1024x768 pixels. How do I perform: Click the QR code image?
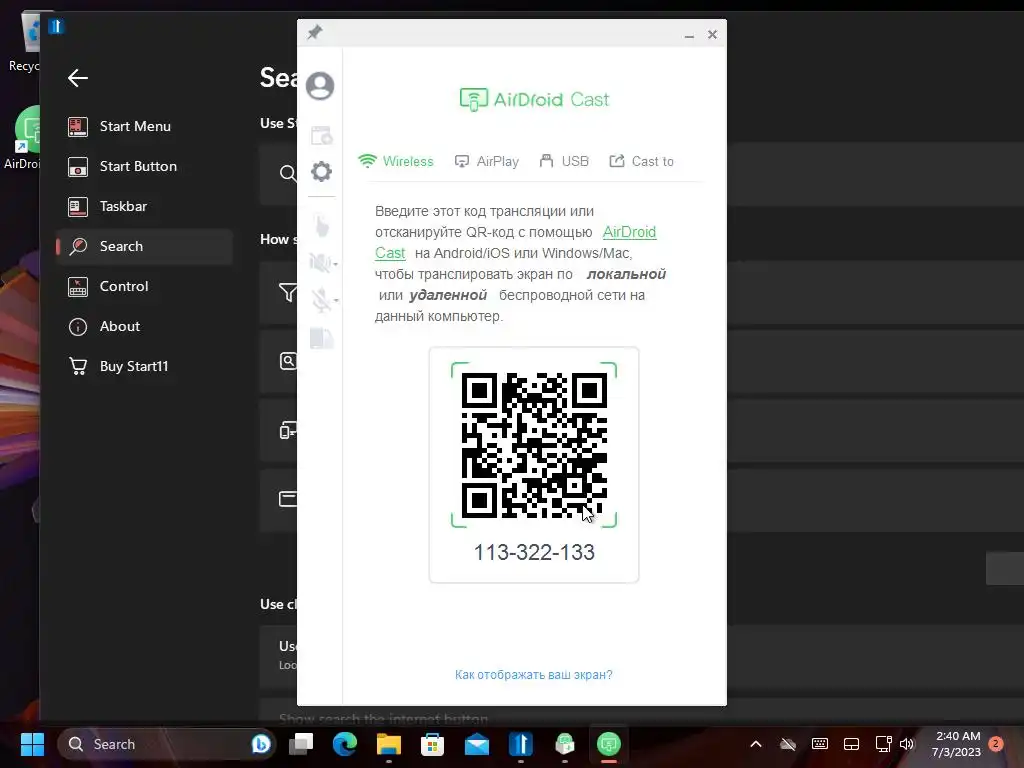pos(534,445)
